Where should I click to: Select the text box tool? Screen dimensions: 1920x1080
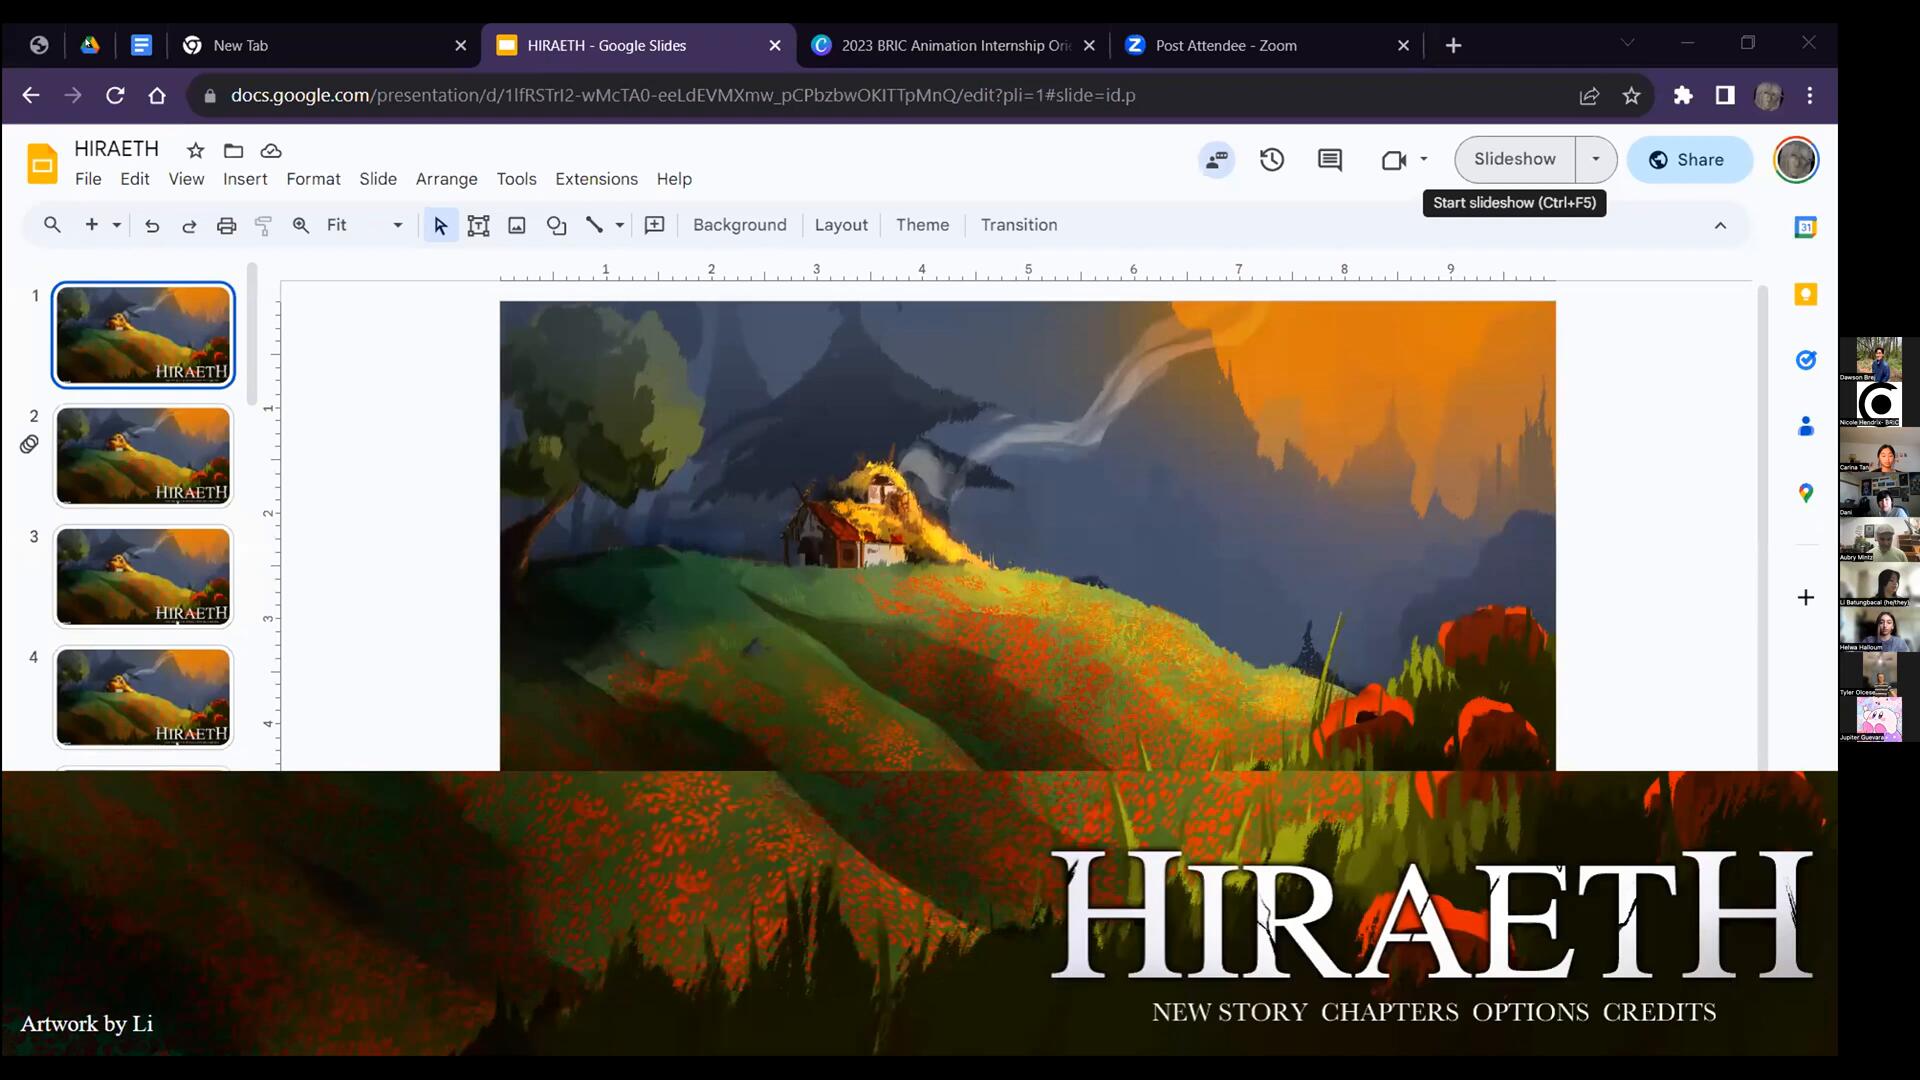pyautogui.click(x=478, y=225)
